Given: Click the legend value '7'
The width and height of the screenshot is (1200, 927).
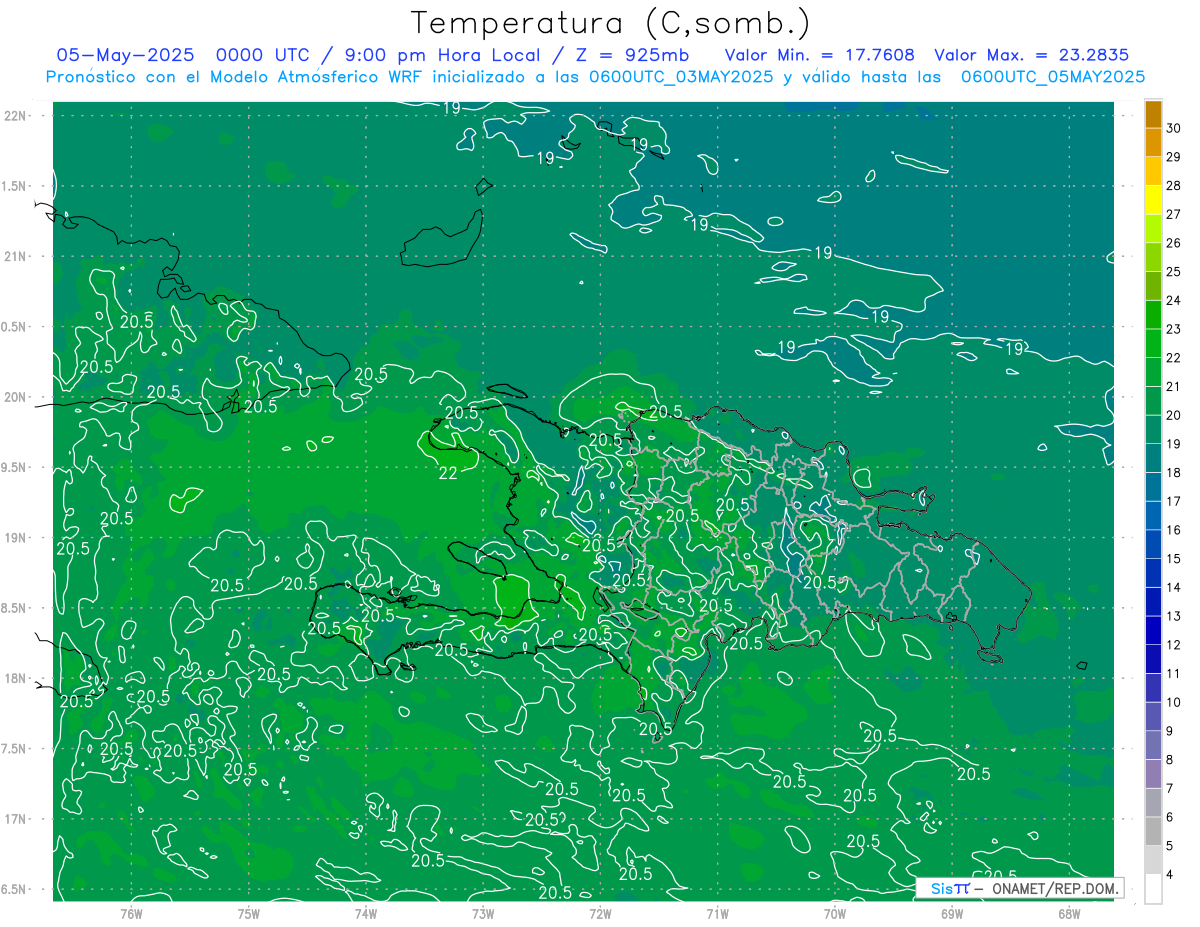Looking at the screenshot, I should pos(1170,789).
